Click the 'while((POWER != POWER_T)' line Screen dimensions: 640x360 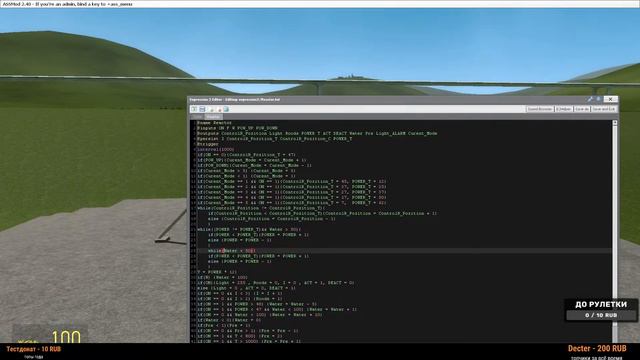click(x=249, y=229)
